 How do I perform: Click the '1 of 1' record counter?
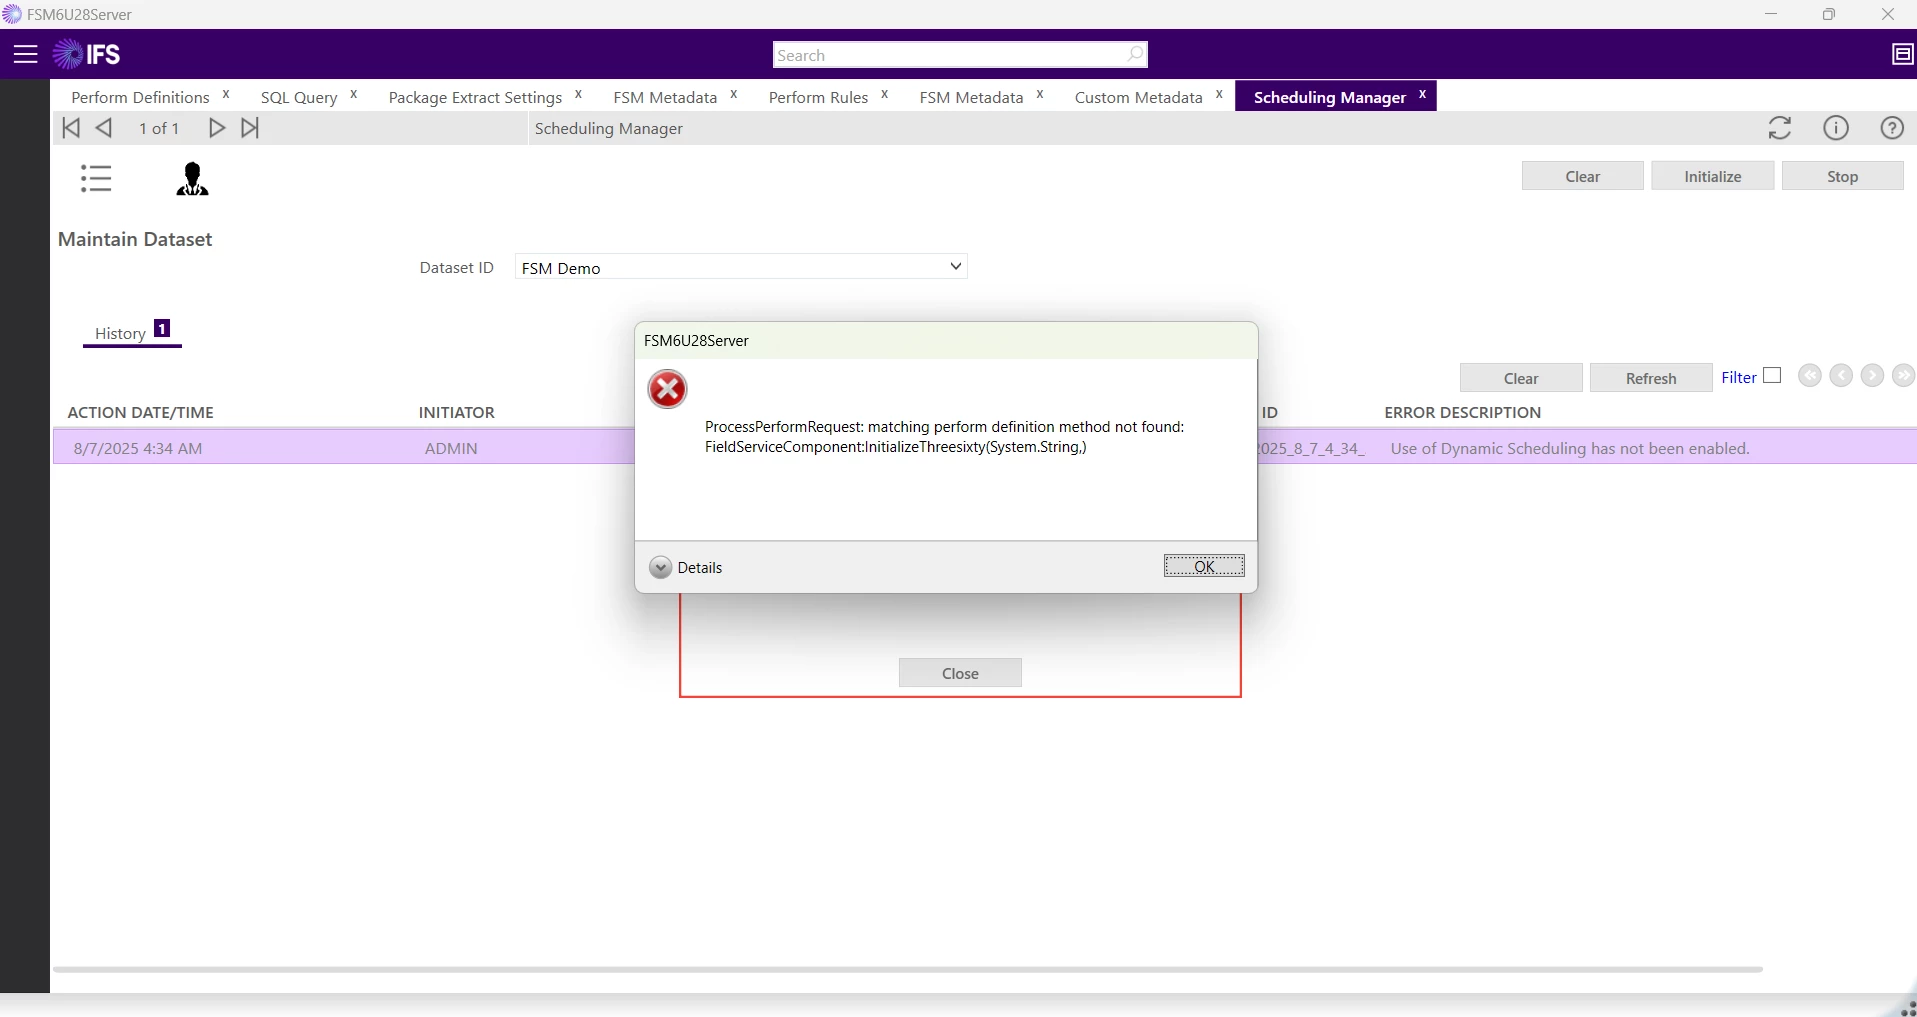point(159,128)
